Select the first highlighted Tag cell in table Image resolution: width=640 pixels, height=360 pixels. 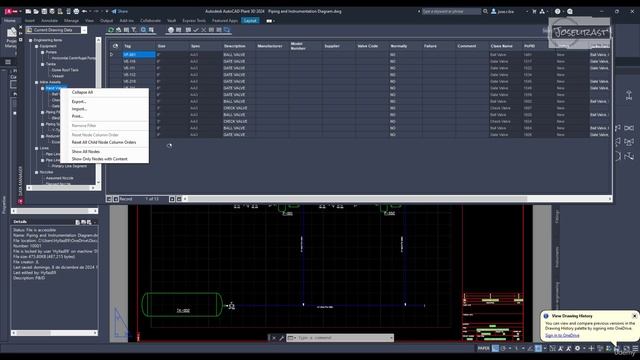coord(139,55)
